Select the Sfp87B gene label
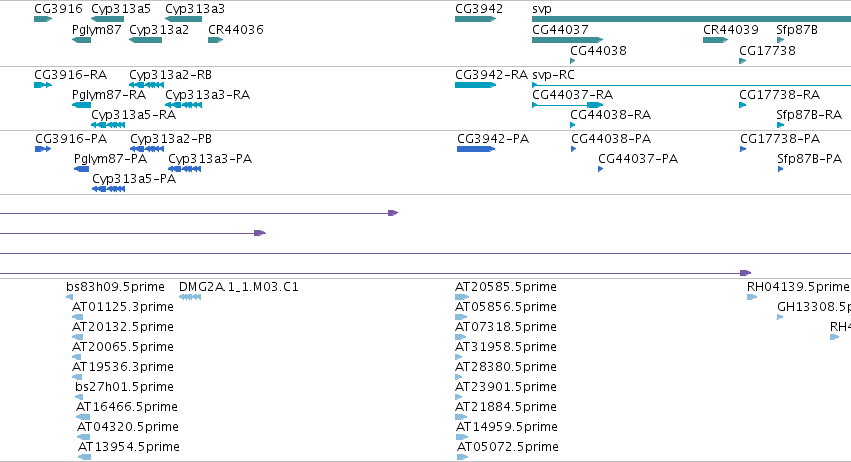 797,30
